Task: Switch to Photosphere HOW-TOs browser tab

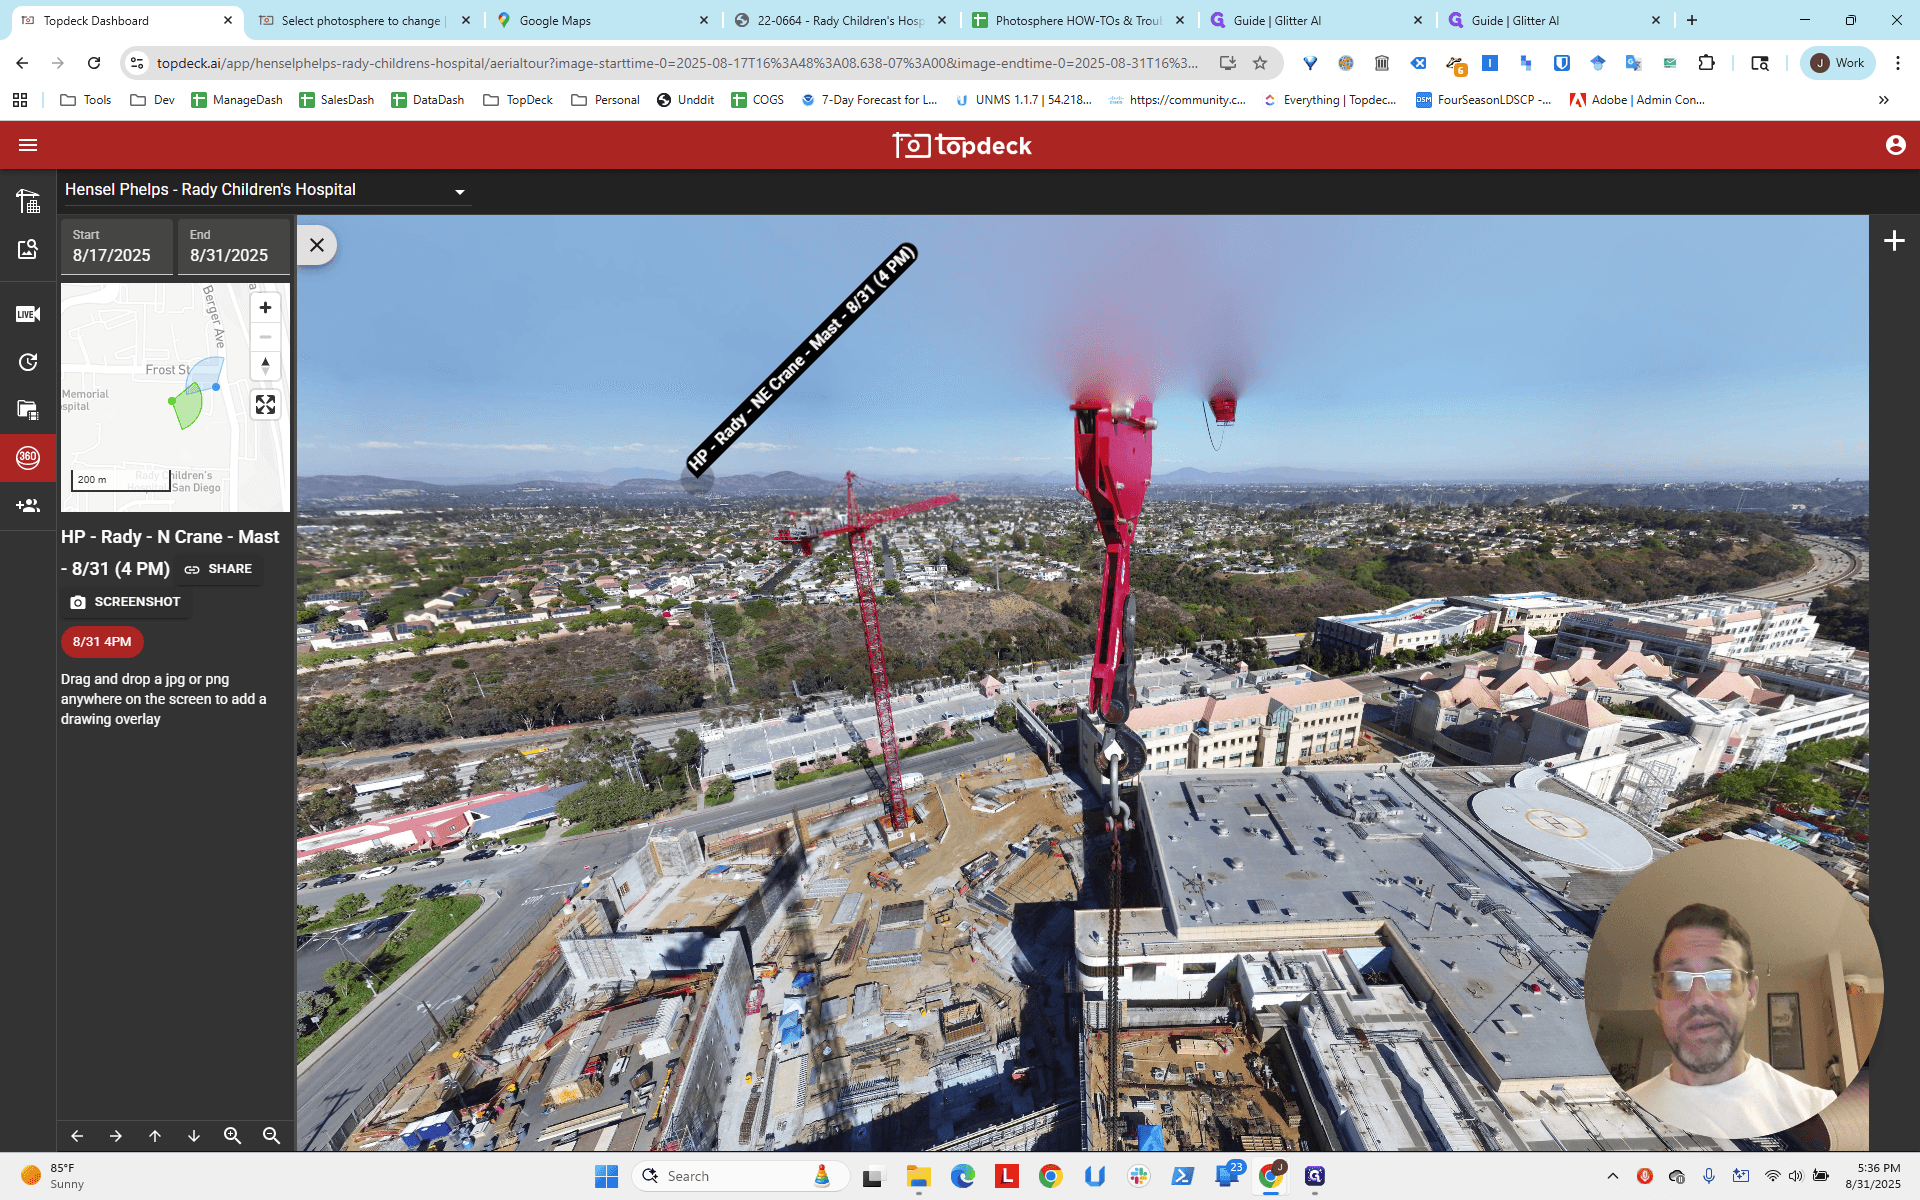Action: click(1078, 20)
